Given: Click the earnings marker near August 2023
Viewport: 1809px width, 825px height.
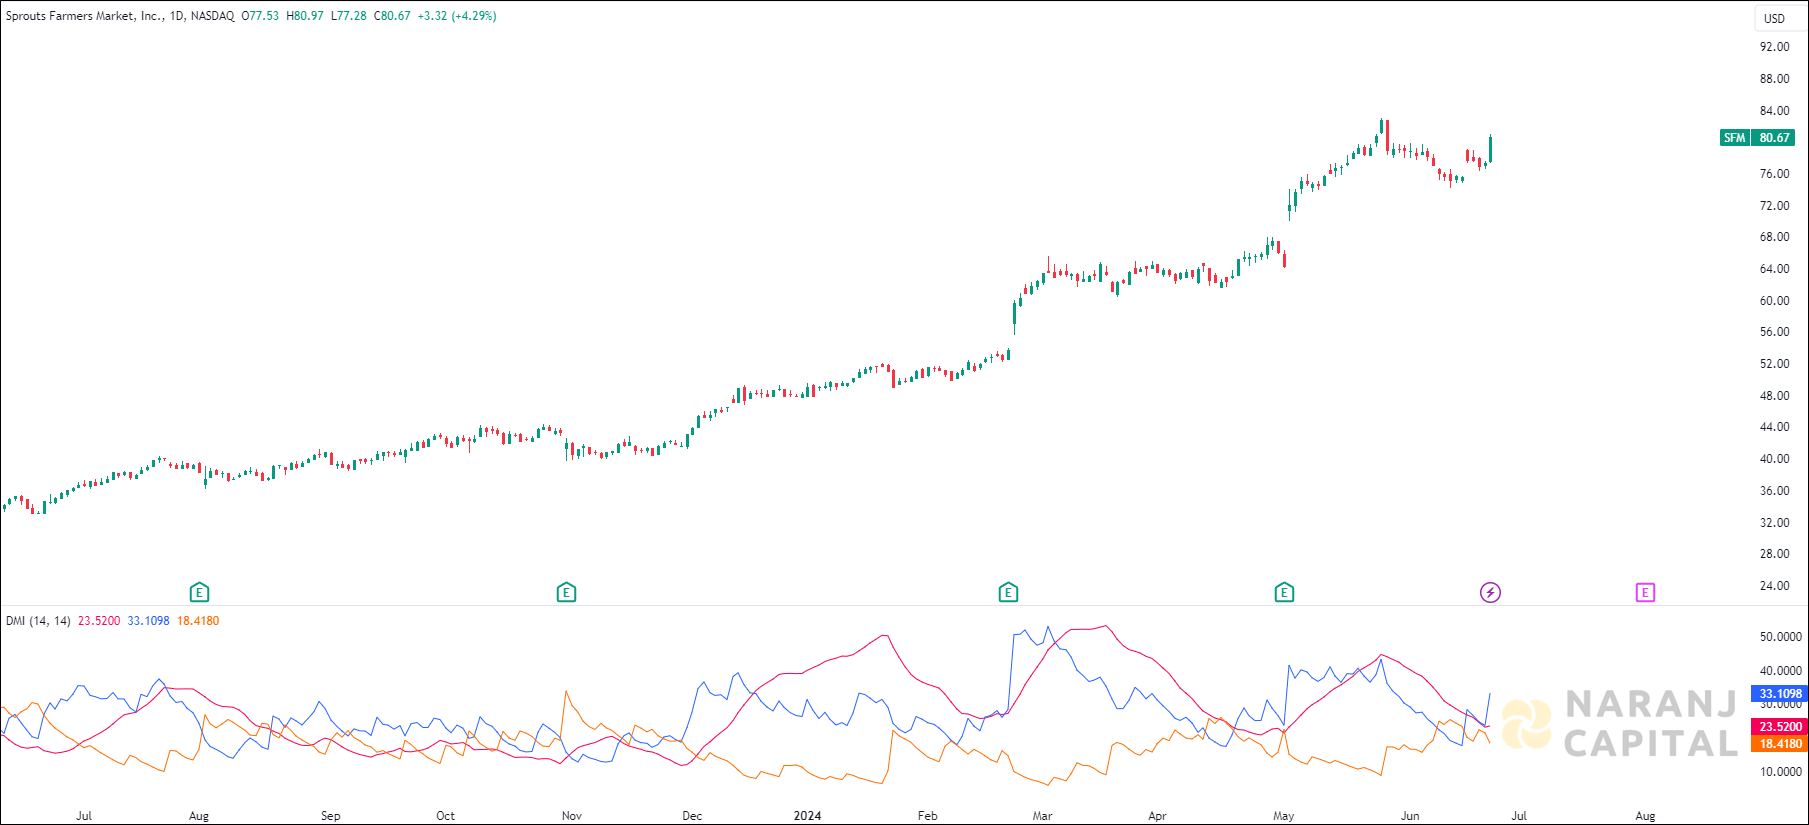Looking at the screenshot, I should coord(199,593).
